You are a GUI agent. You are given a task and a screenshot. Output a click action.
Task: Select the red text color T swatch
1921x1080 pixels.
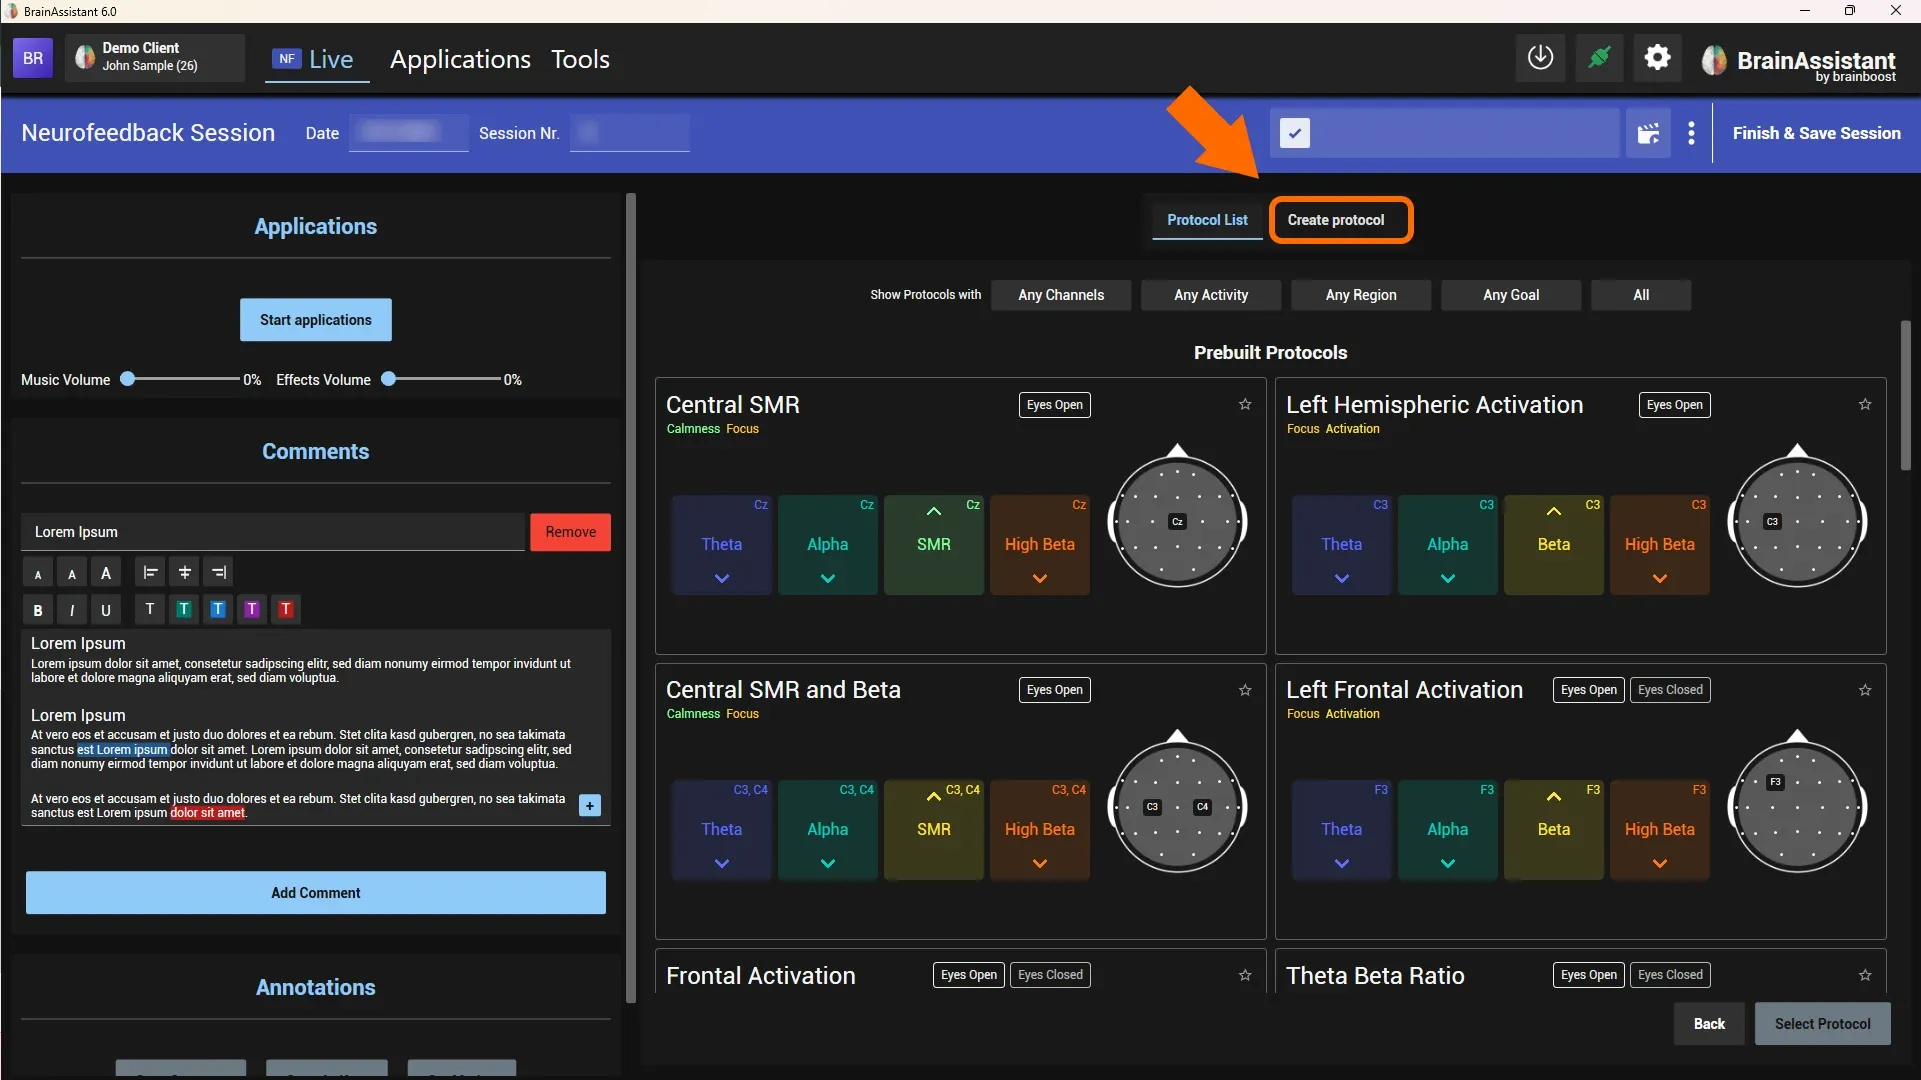coord(286,609)
